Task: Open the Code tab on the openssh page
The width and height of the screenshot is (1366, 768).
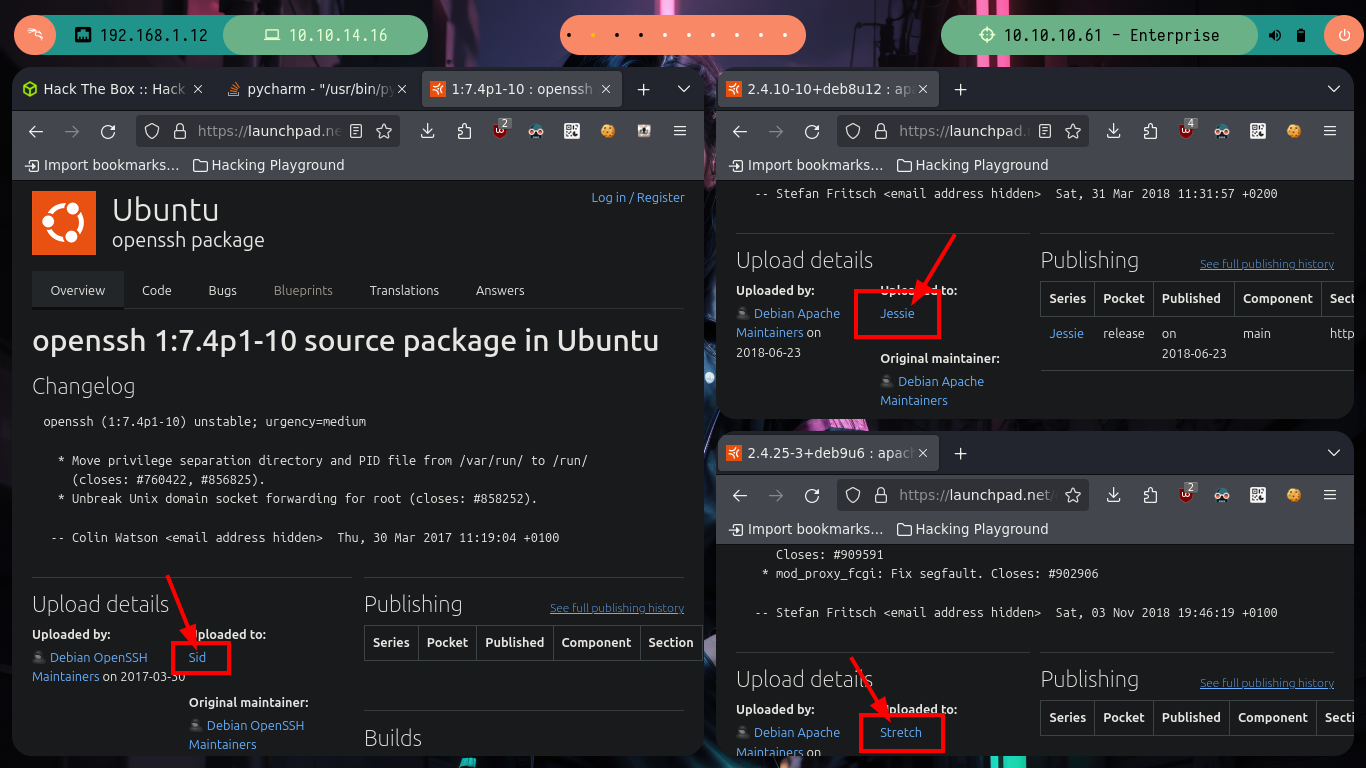Action: pos(157,290)
